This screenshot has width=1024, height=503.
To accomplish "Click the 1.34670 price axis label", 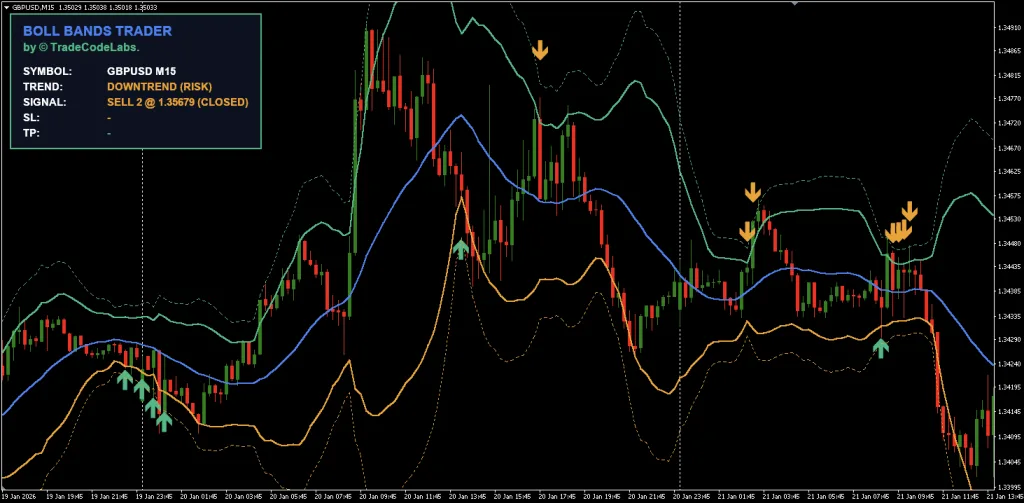I will click(1010, 147).
